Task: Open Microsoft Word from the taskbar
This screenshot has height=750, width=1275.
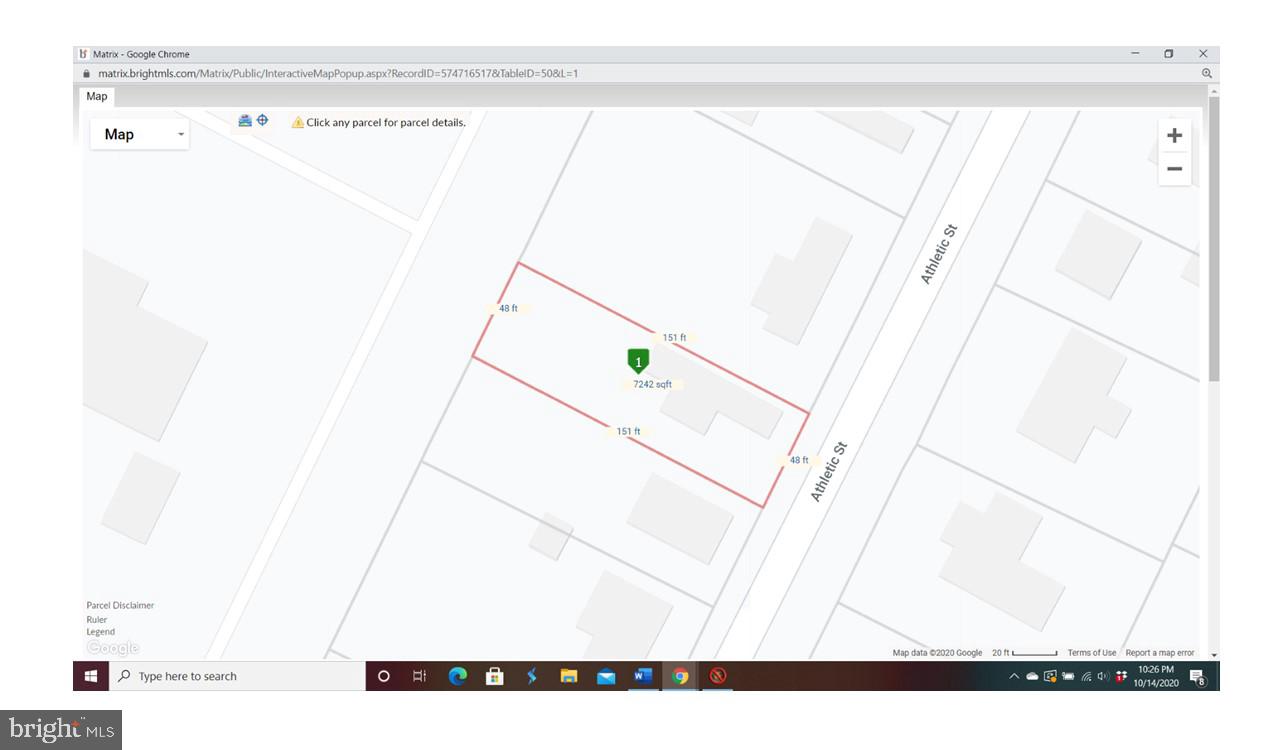Action: click(642, 676)
